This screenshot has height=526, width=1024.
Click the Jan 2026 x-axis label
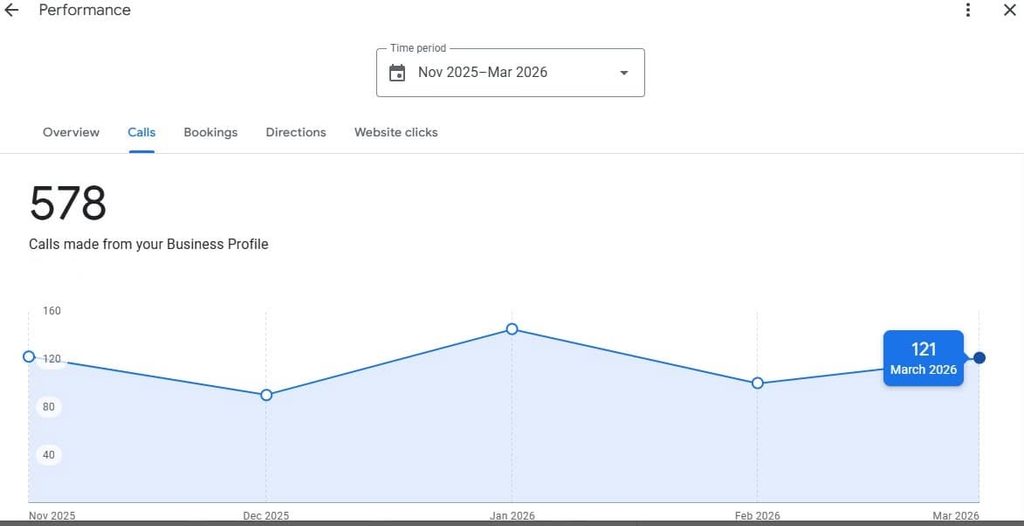pyautogui.click(x=512, y=516)
